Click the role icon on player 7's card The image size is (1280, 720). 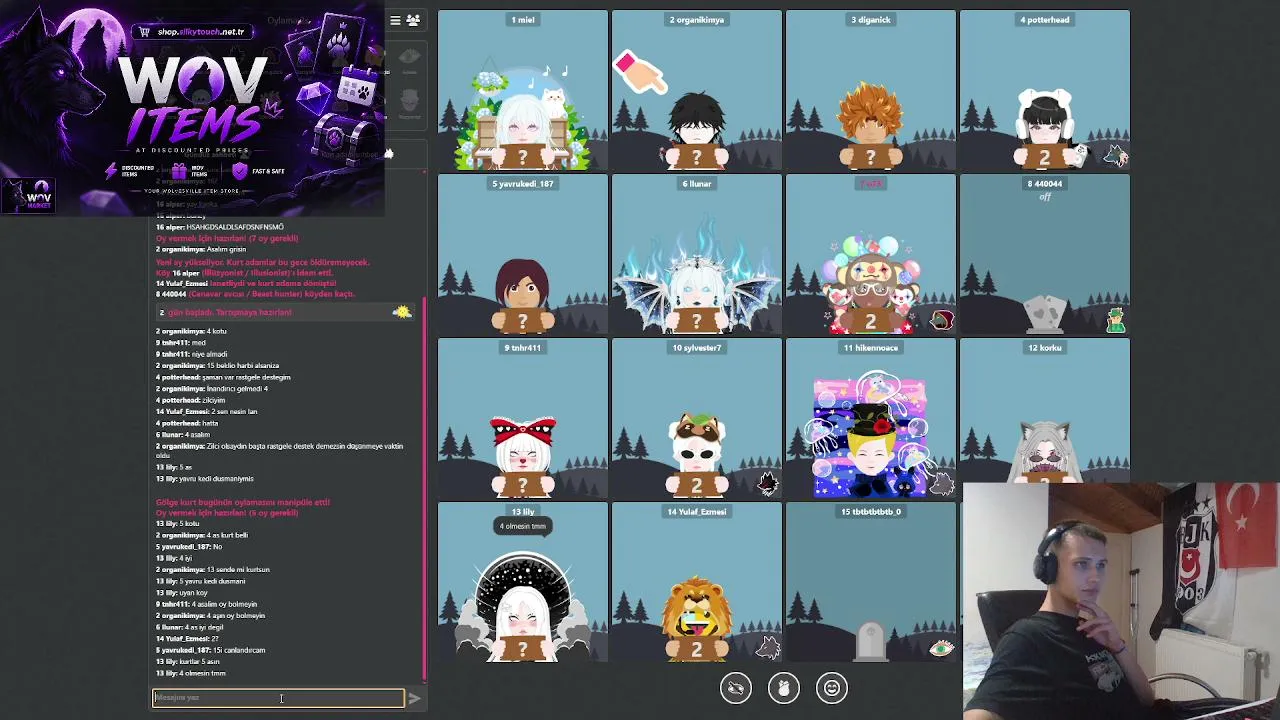coord(941,320)
